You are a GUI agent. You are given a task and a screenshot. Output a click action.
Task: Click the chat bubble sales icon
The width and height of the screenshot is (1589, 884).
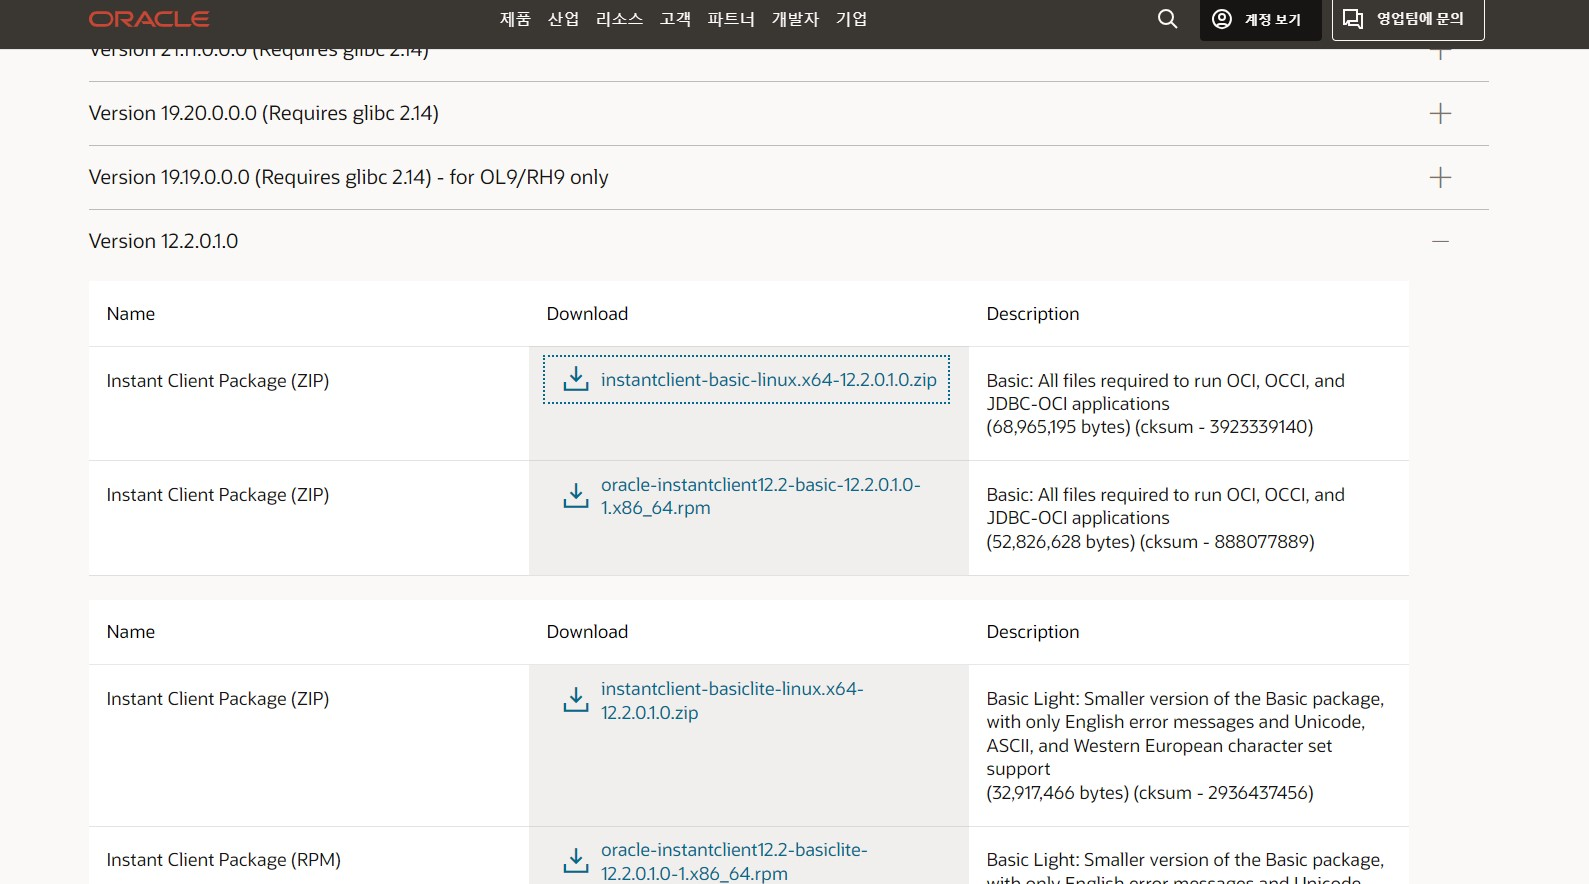pyautogui.click(x=1353, y=19)
